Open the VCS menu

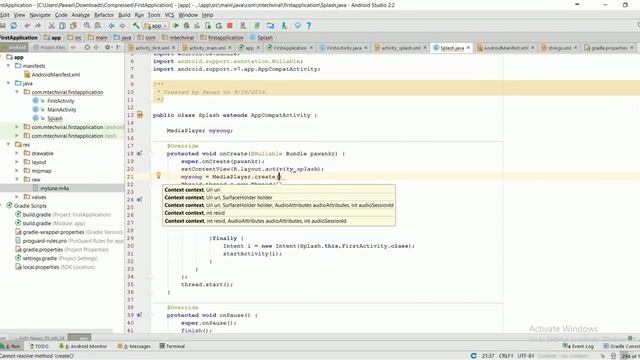click(169, 15)
